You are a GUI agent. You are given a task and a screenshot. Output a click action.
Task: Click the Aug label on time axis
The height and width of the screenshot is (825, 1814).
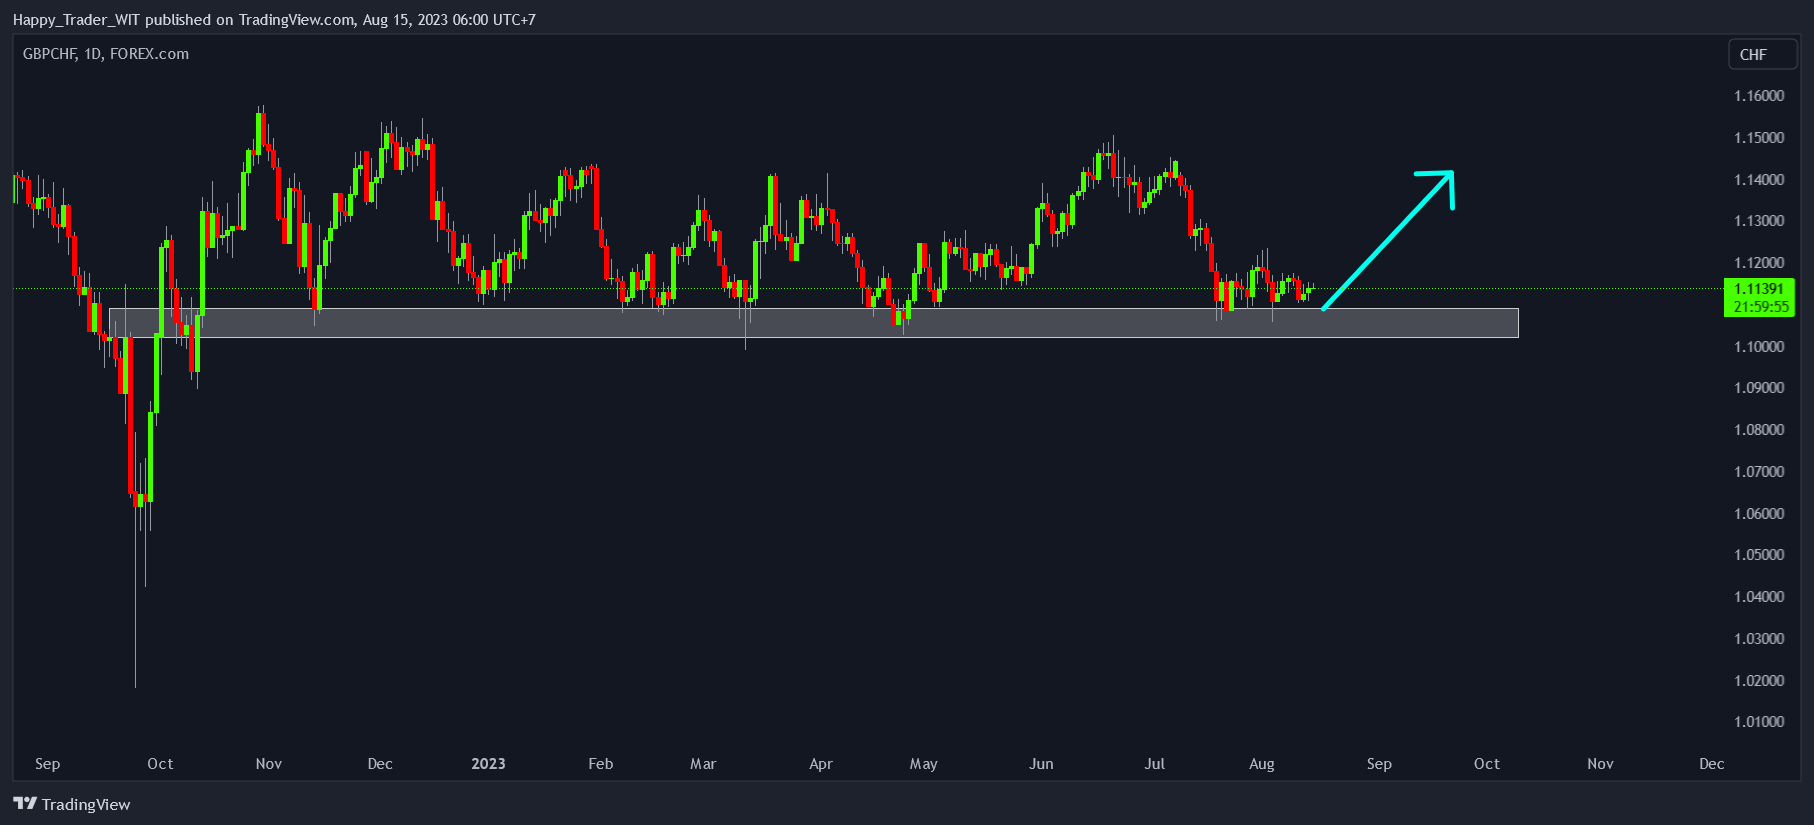(1262, 764)
